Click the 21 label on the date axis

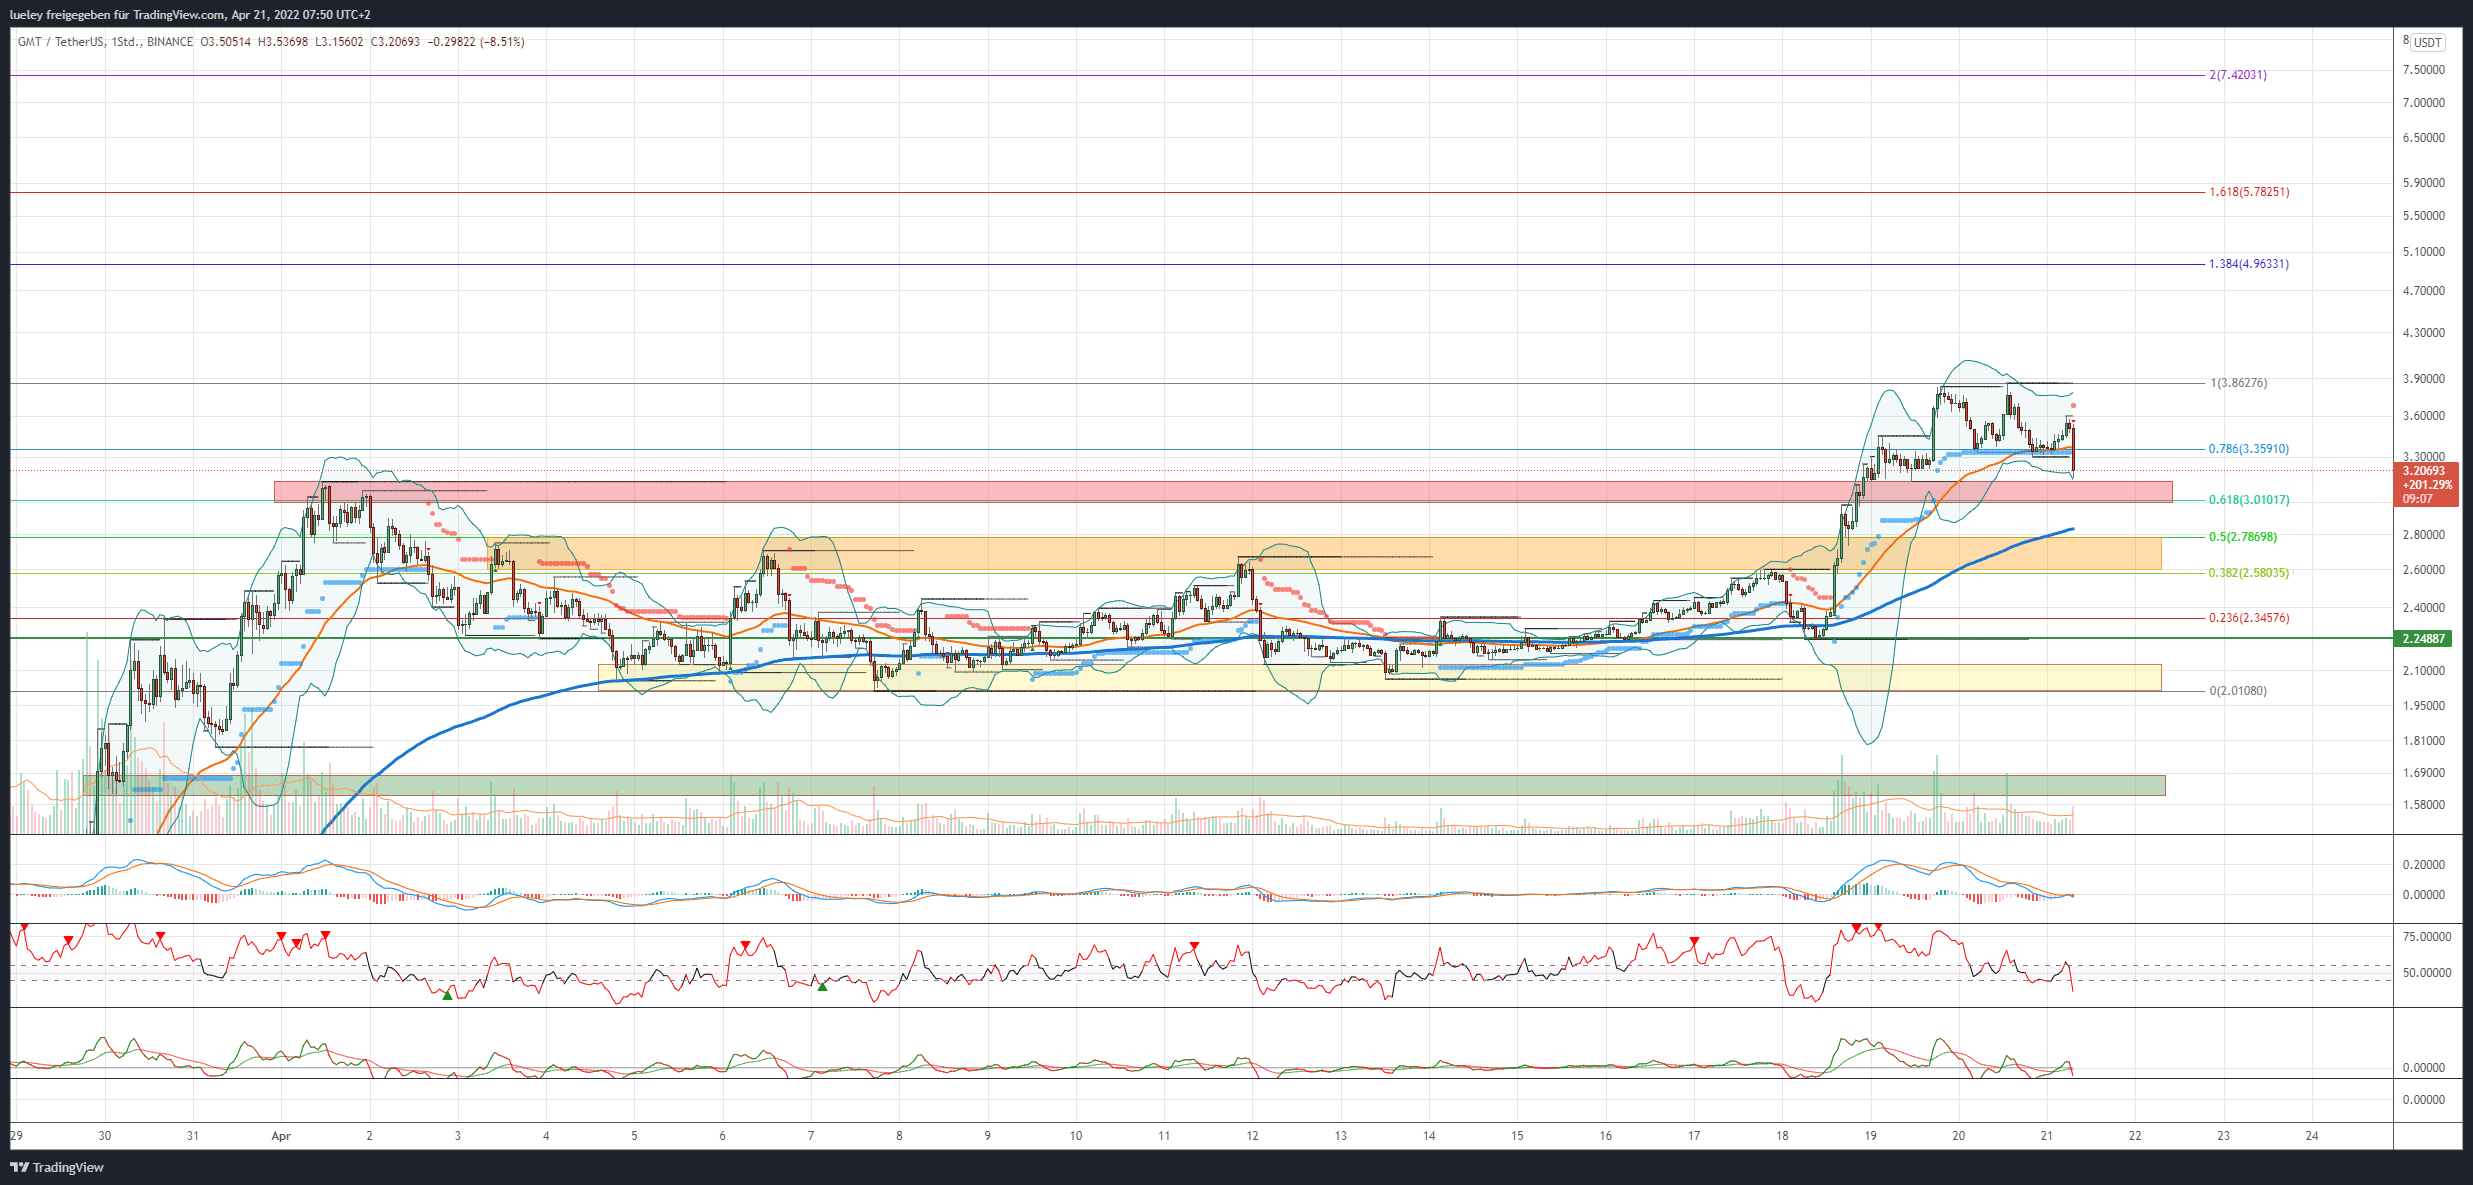pos(2047,1136)
